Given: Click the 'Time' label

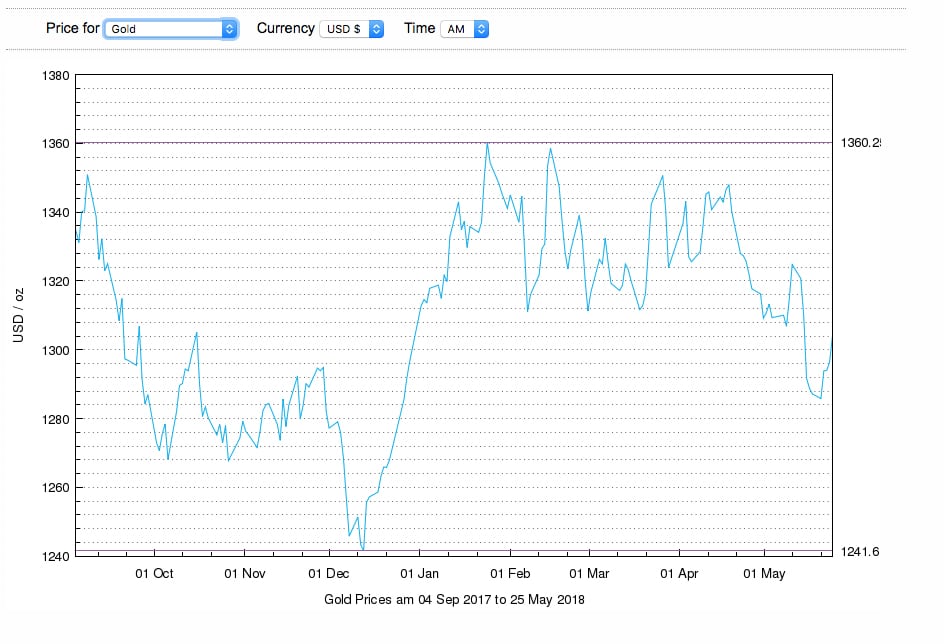Looking at the screenshot, I should (x=420, y=28).
